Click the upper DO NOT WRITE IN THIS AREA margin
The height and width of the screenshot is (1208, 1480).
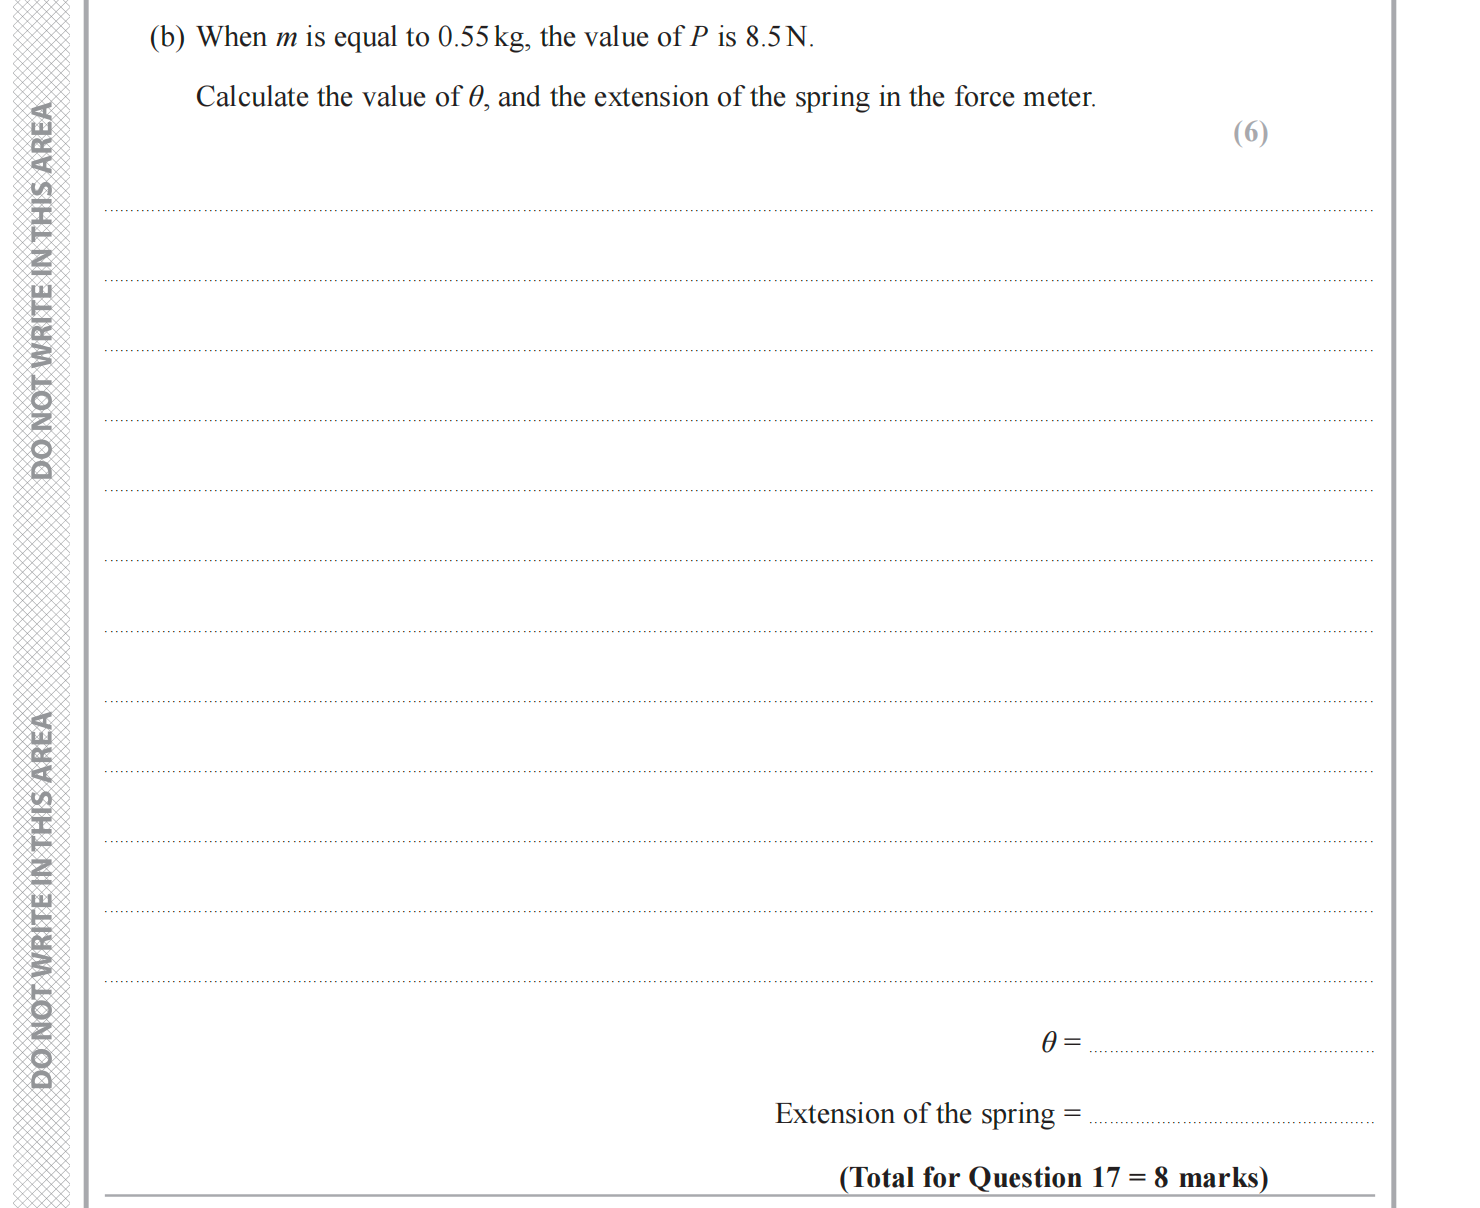pos(42,290)
